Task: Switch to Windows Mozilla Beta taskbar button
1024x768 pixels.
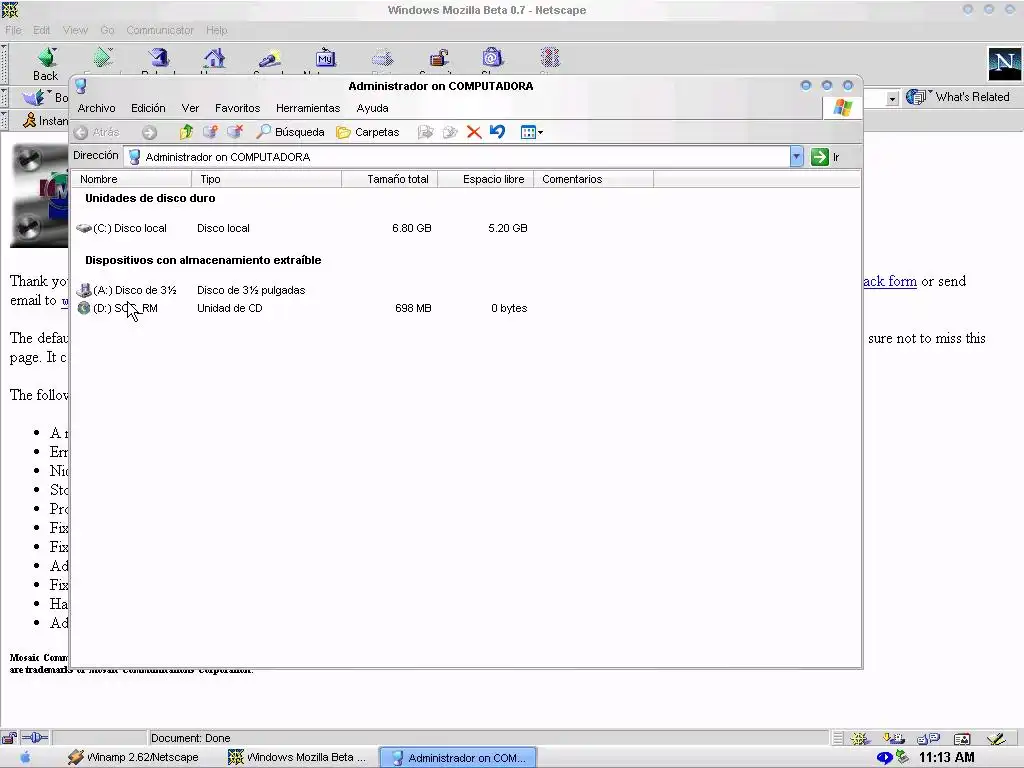Action: point(299,758)
